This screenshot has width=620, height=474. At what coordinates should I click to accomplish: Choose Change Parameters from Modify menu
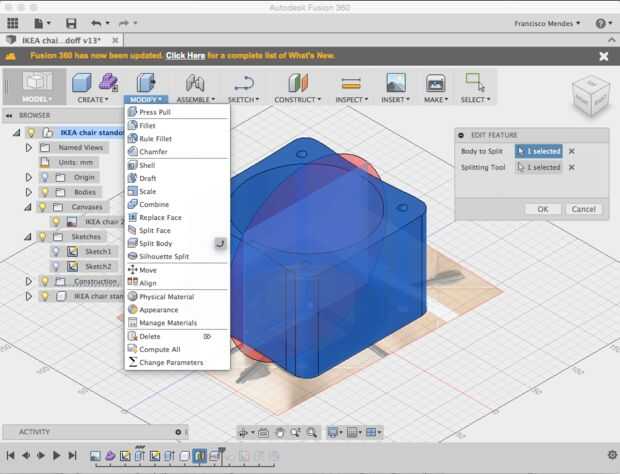pos(177,363)
